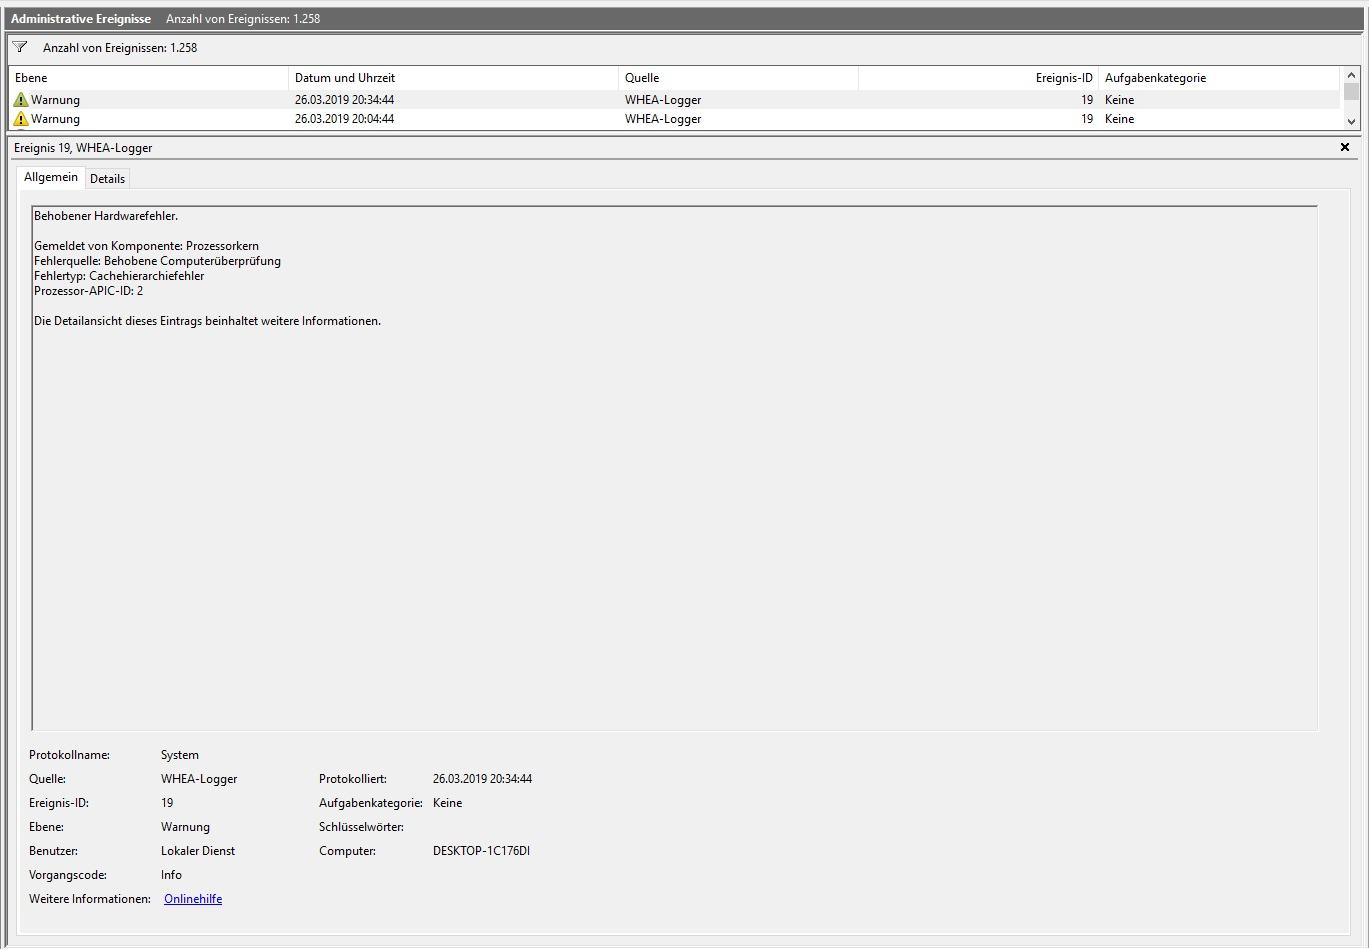This screenshot has width=1369, height=949.
Task: Select the event row dated 26.03.2019 20:04:44
Action: tap(675, 119)
